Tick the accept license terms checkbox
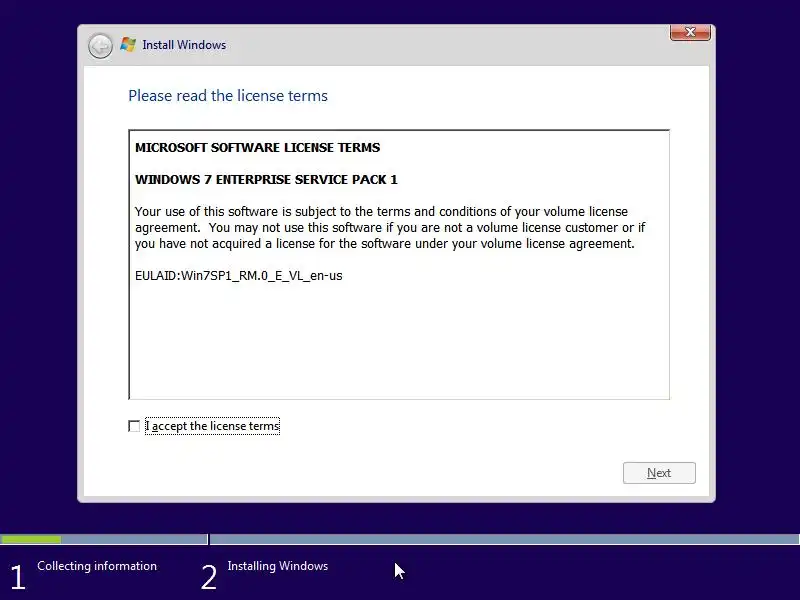800x600 pixels. [x=134, y=426]
